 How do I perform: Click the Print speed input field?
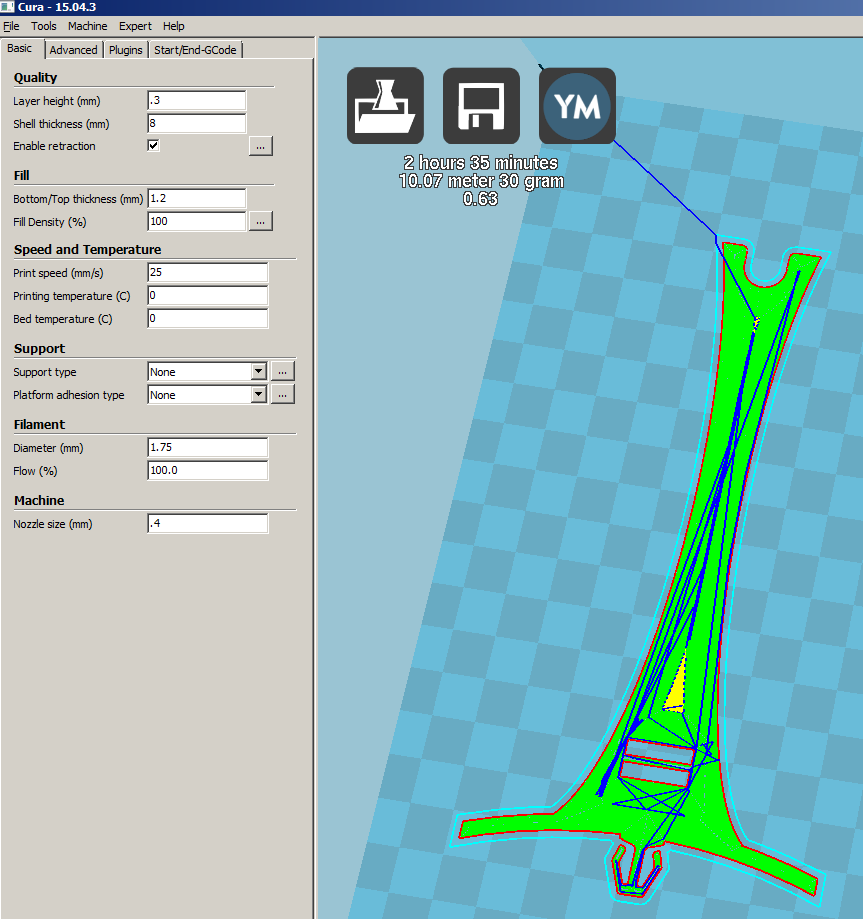208,273
